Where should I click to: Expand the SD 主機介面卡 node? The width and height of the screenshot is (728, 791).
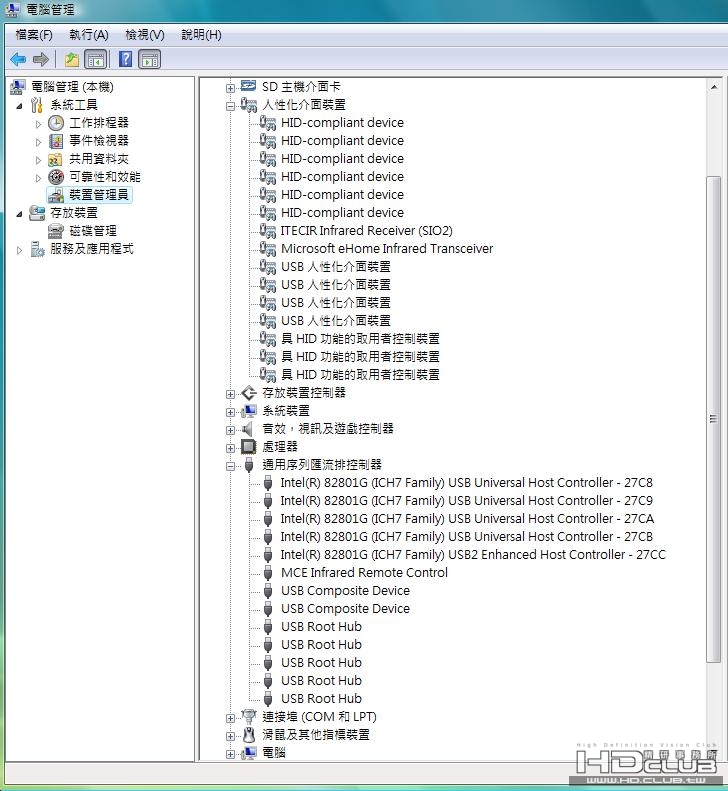pos(230,88)
